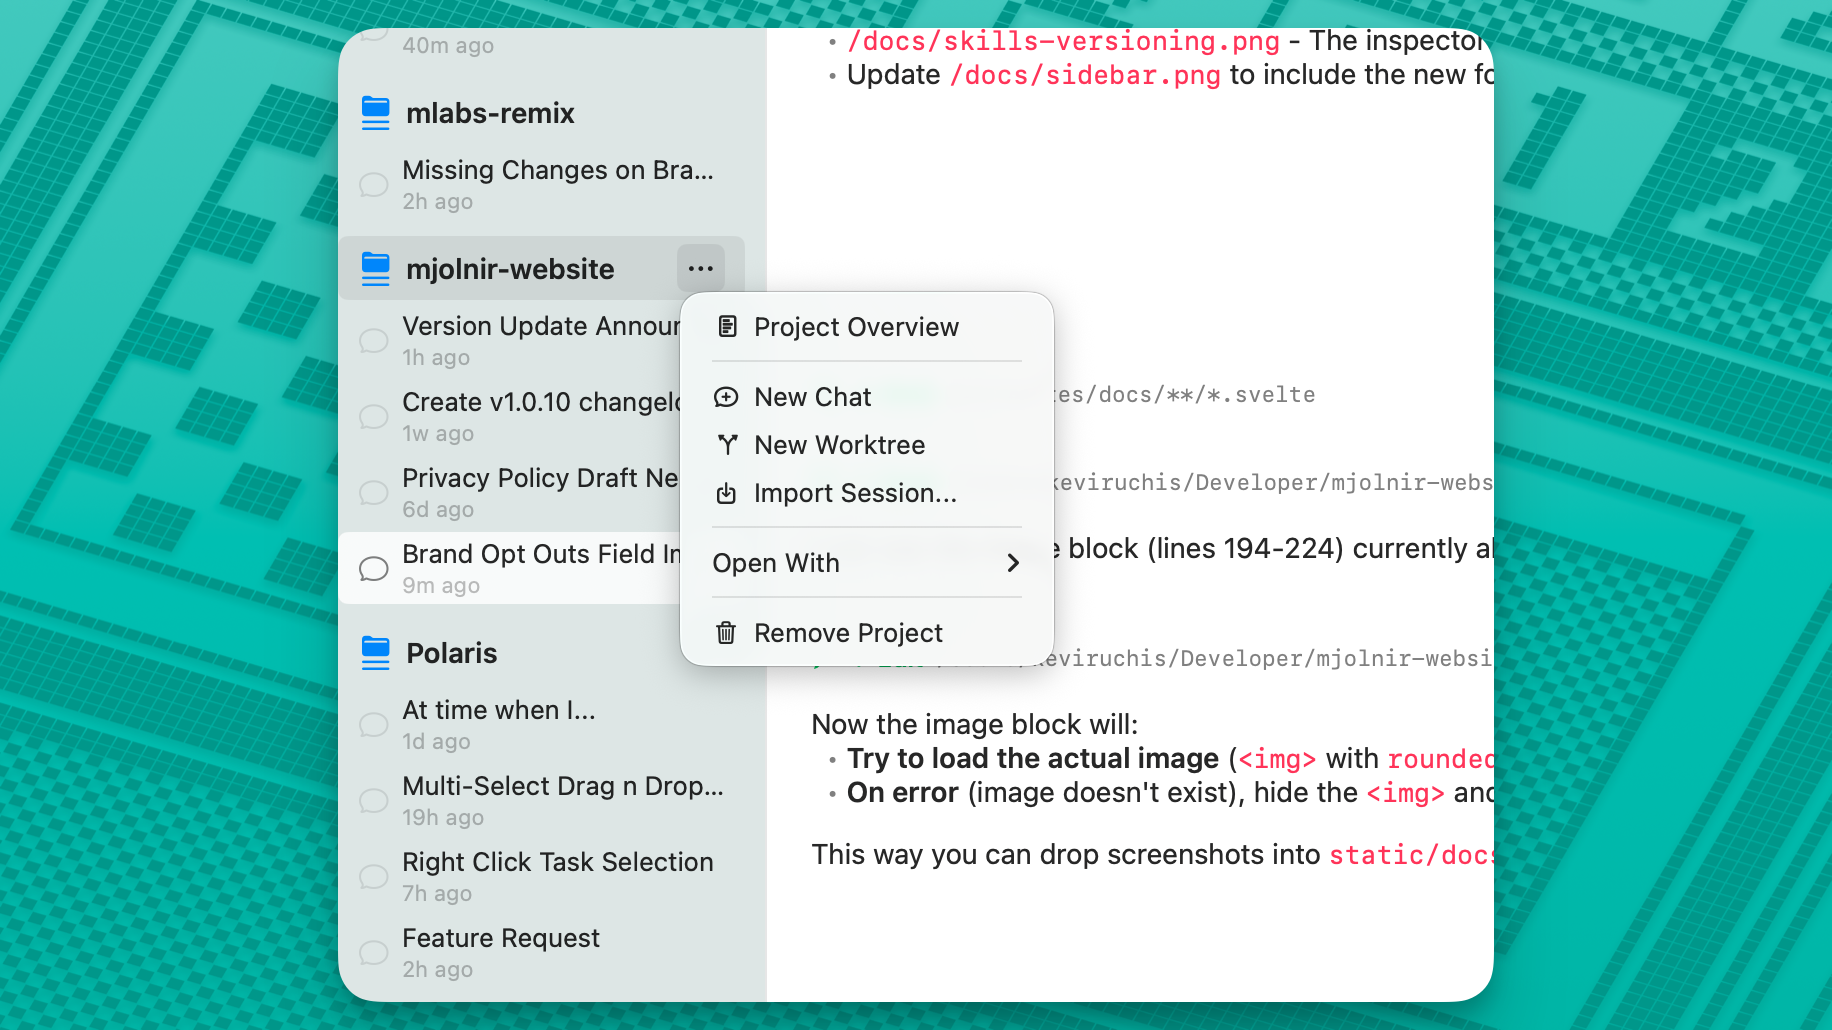Click the Polaris project folder icon
Screen dimensions: 1832x1030
pos(375,653)
